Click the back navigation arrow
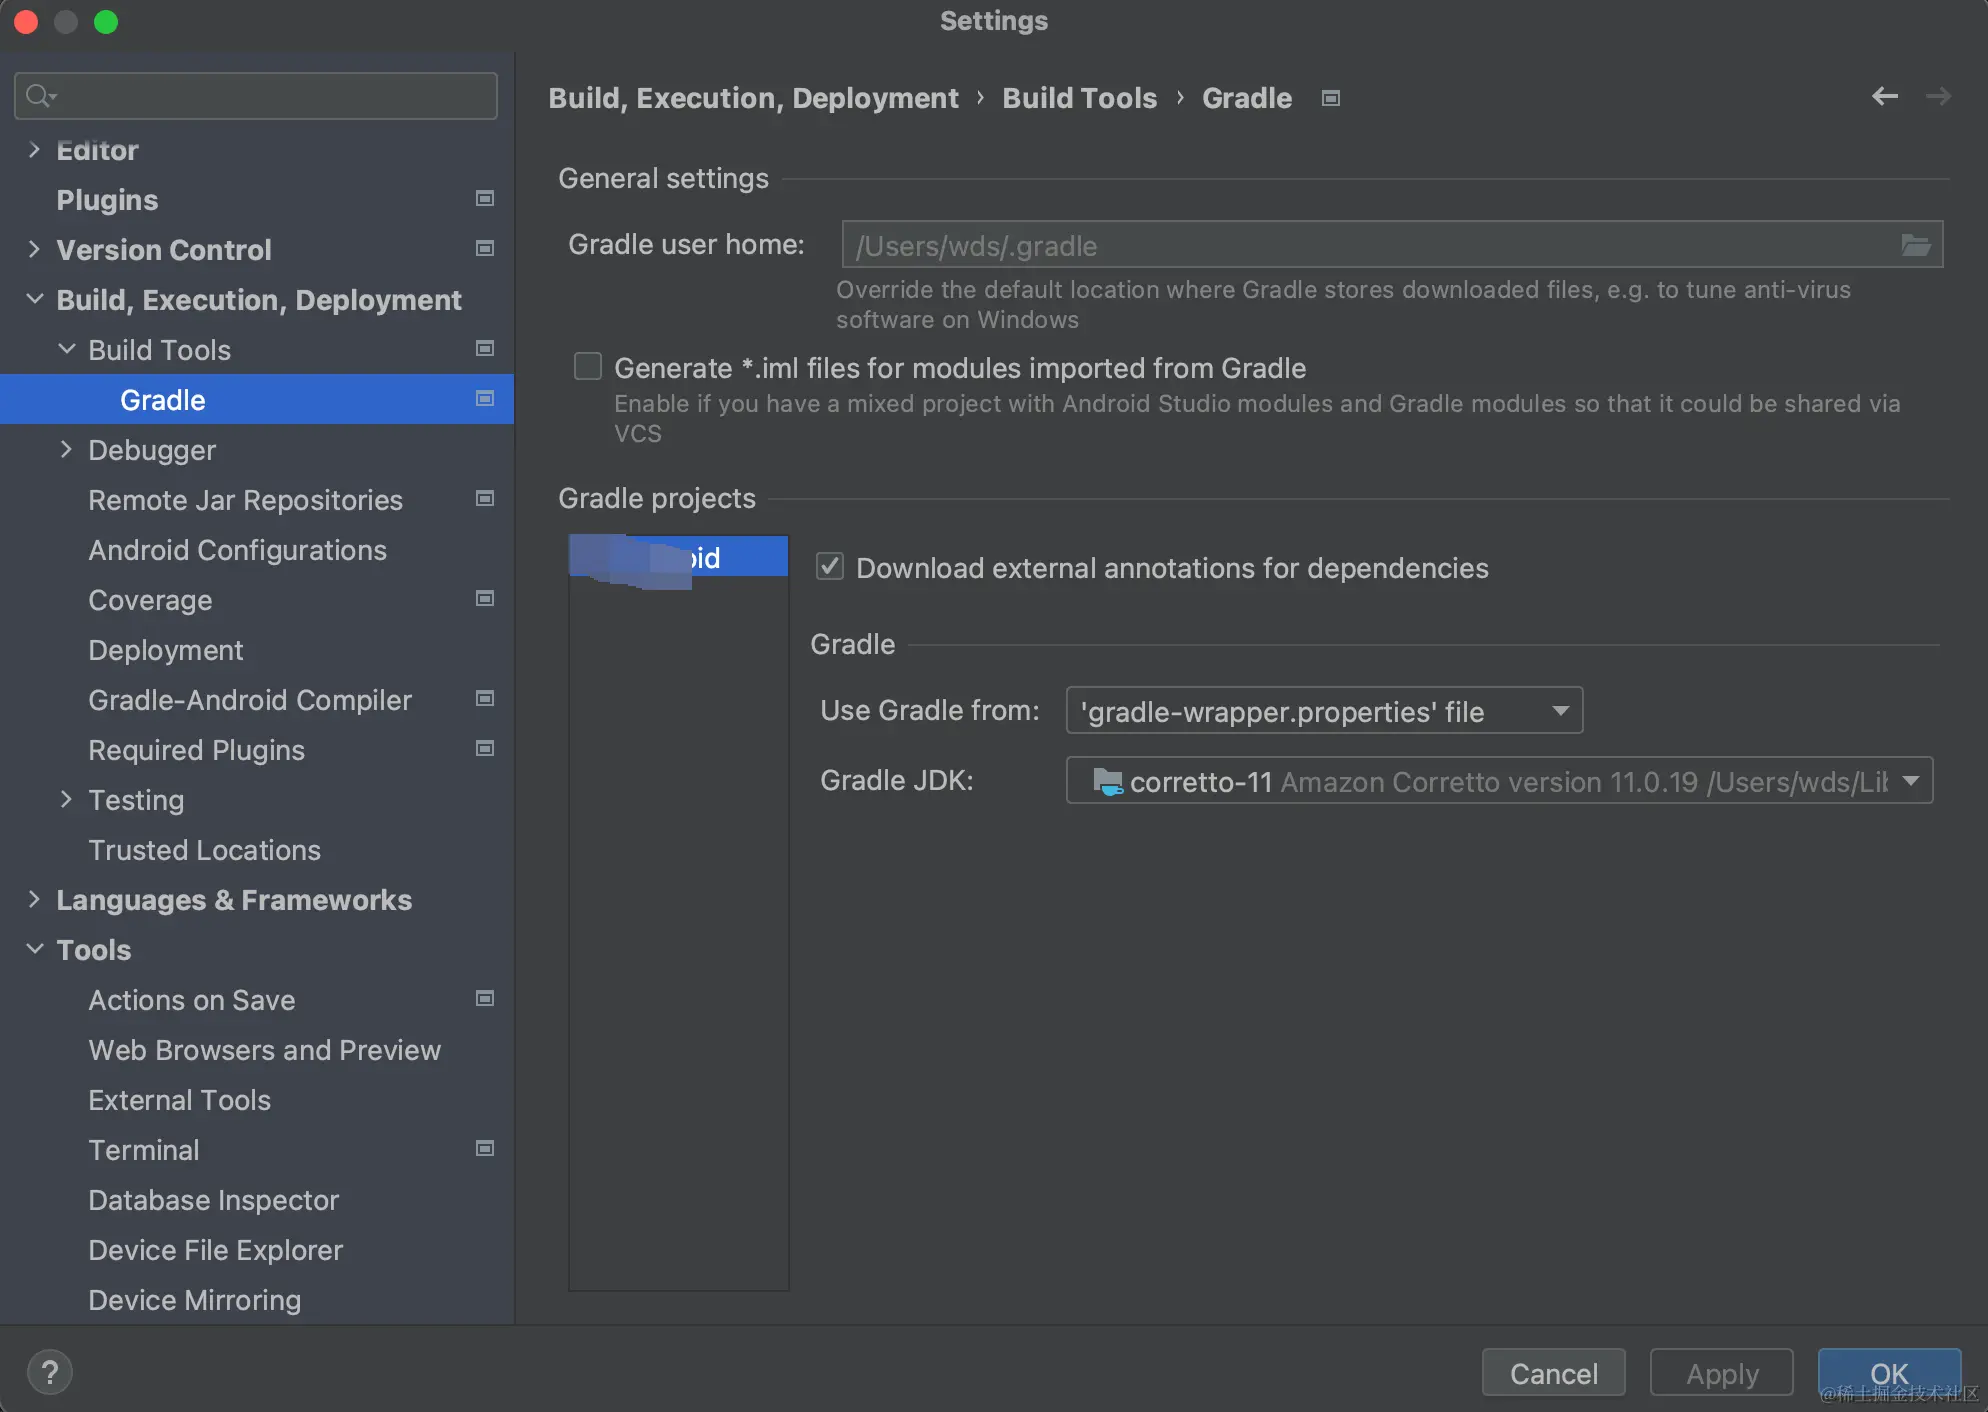This screenshot has height=1412, width=1988. pyautogui.click(x=1884, y=97)
